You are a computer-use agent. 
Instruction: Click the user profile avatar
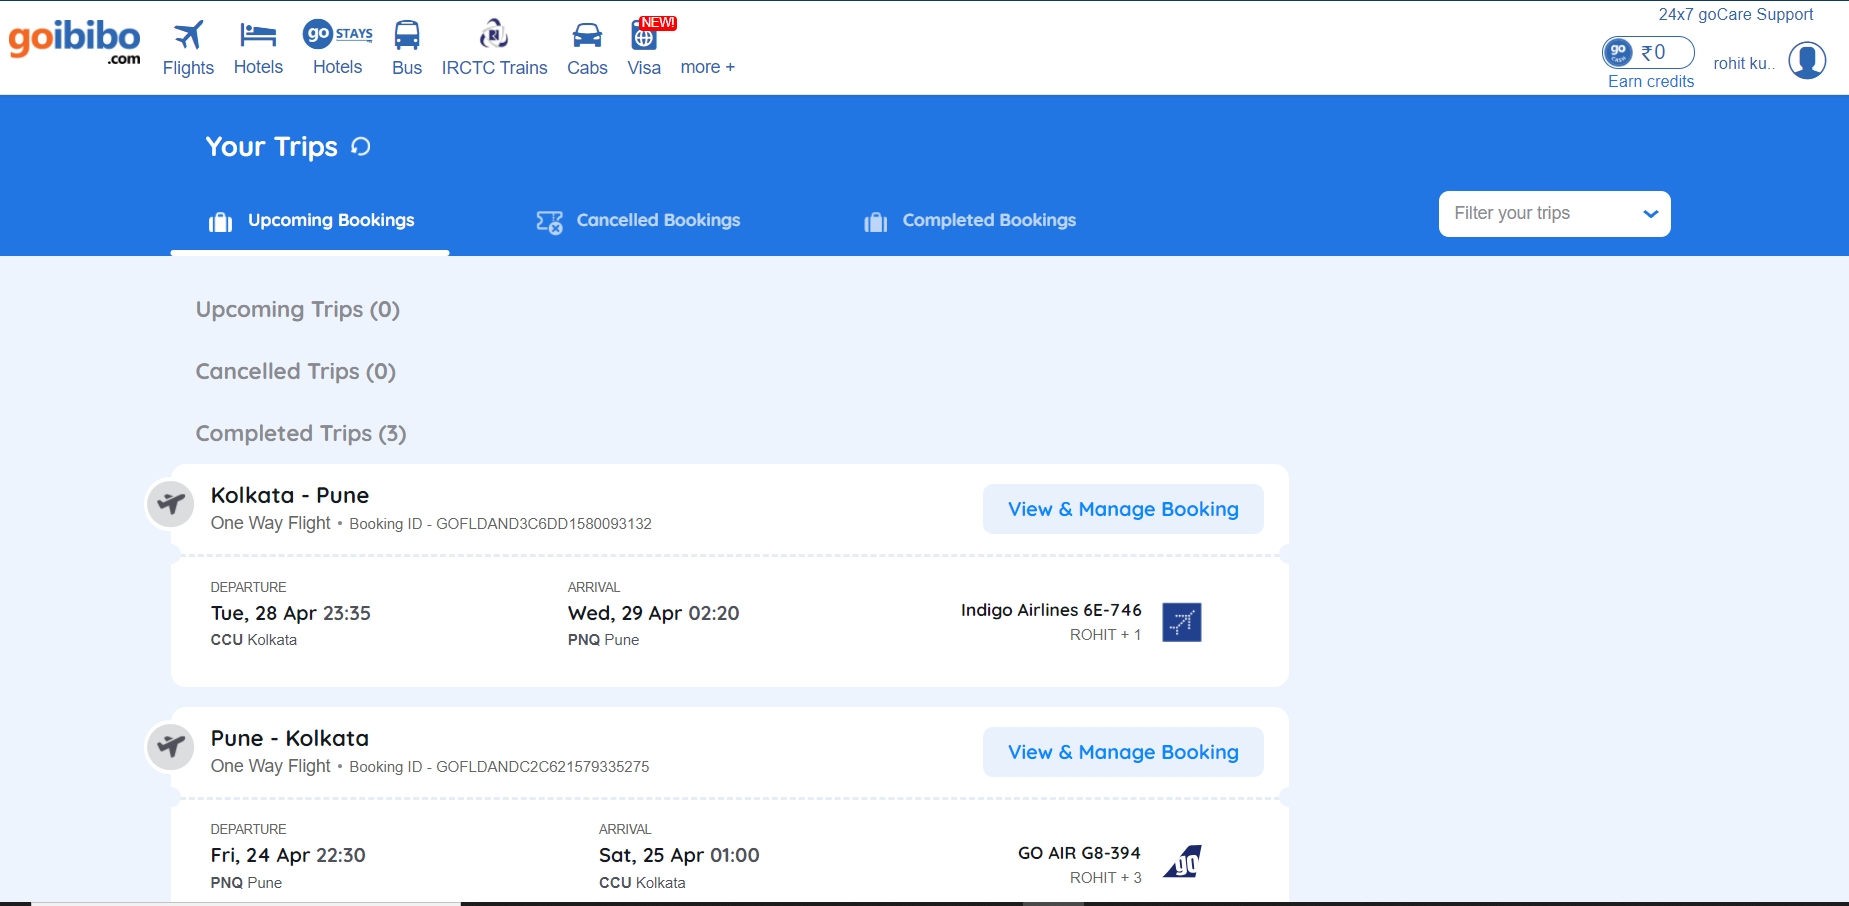(x=1806, y=60)
